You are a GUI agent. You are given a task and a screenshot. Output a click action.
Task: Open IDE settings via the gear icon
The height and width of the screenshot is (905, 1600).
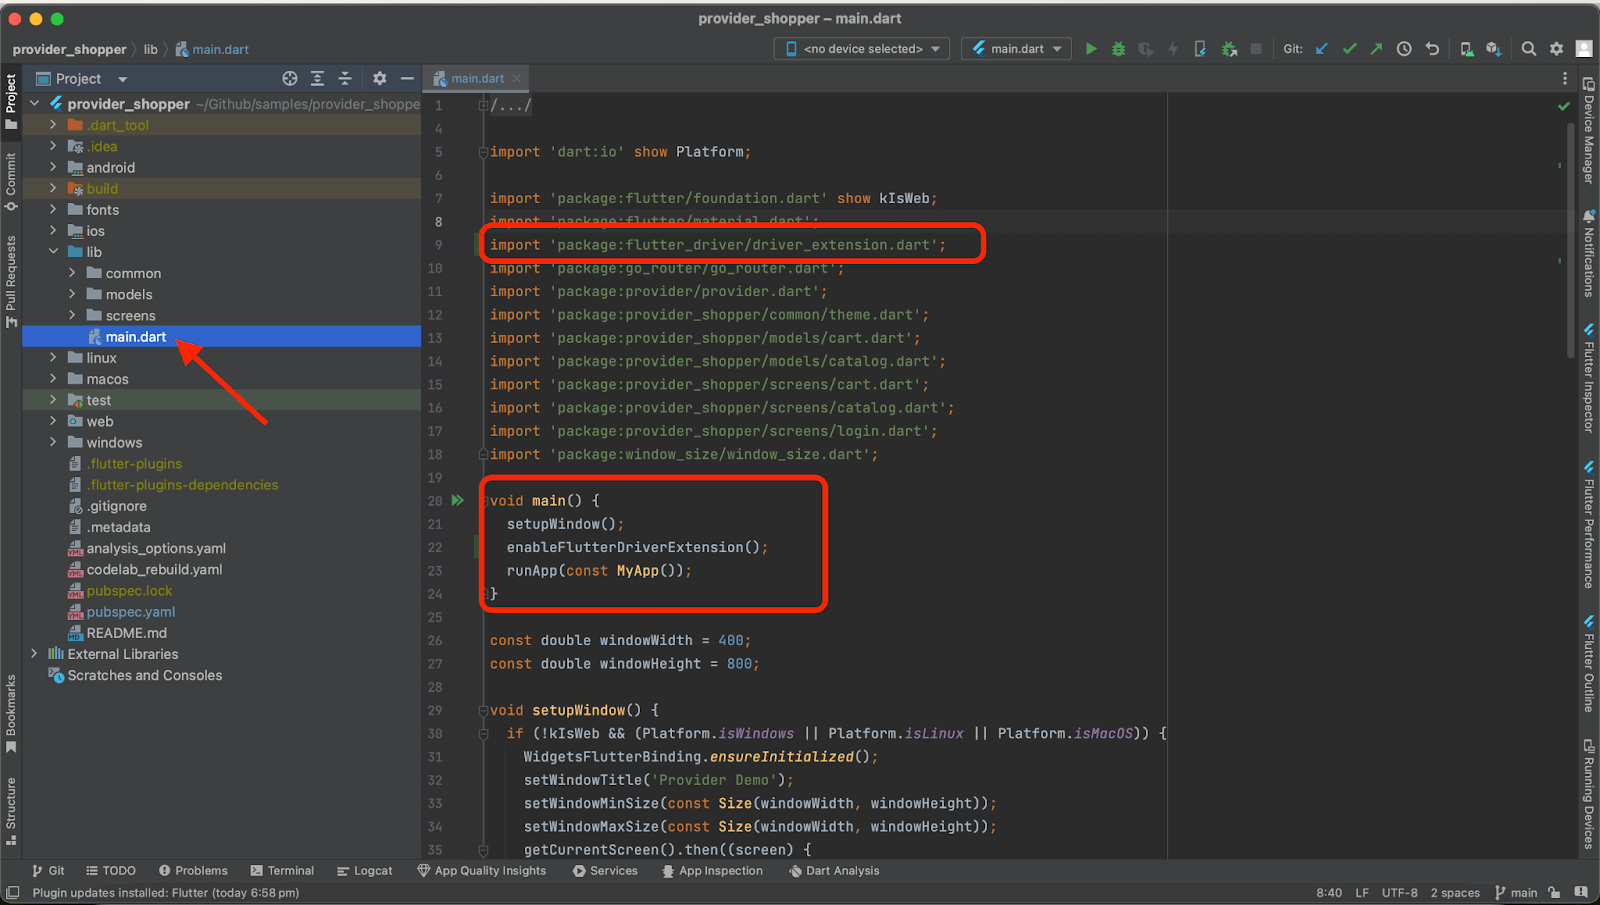click(x=1557, y=48)
